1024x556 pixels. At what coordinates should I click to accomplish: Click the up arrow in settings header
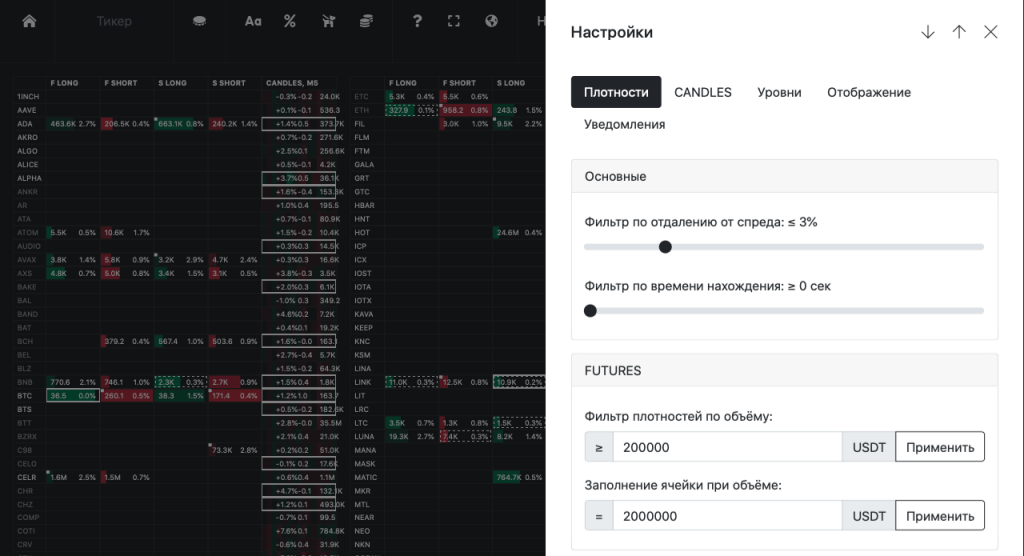pos(959,32)
